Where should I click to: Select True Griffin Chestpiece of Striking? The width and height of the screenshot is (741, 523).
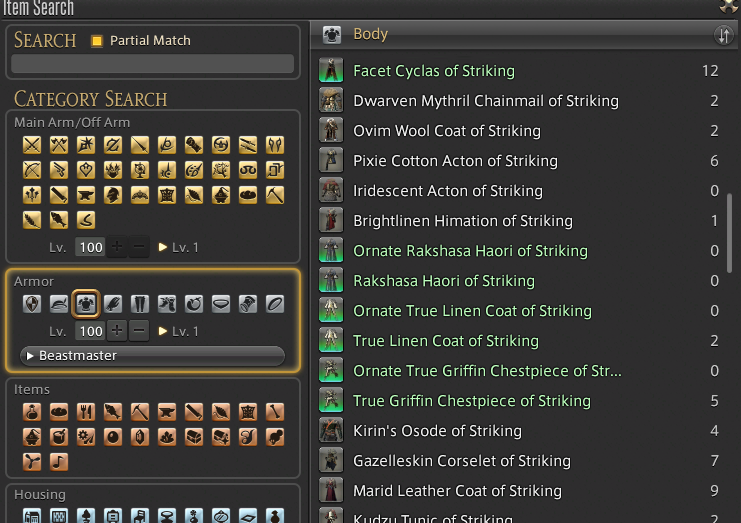tap(519, 401)
